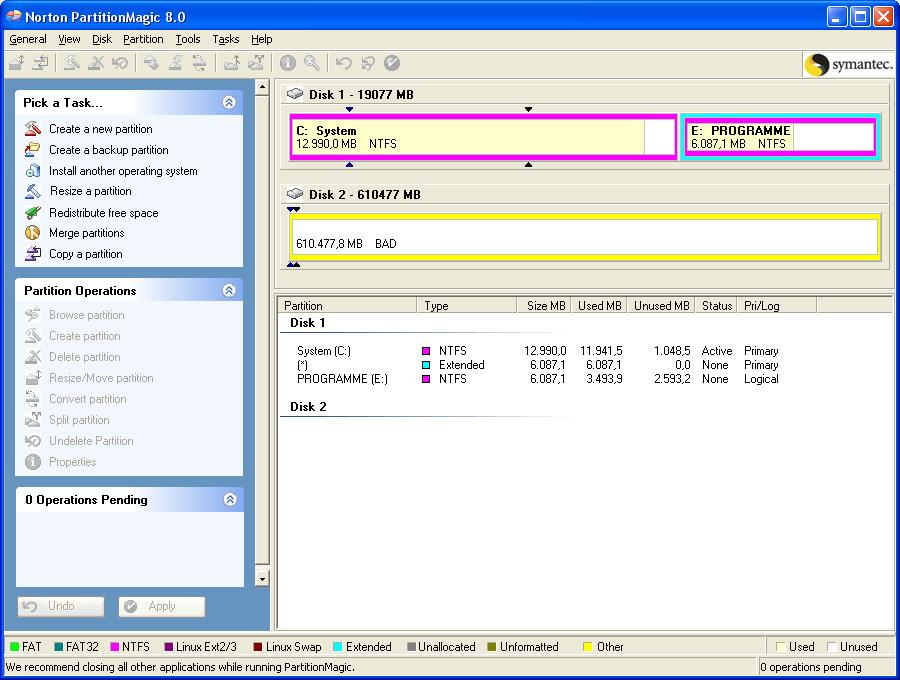This screenshot has width=900, height=680.
Task: Click the Apply button below pending operations
Action: 162,607
